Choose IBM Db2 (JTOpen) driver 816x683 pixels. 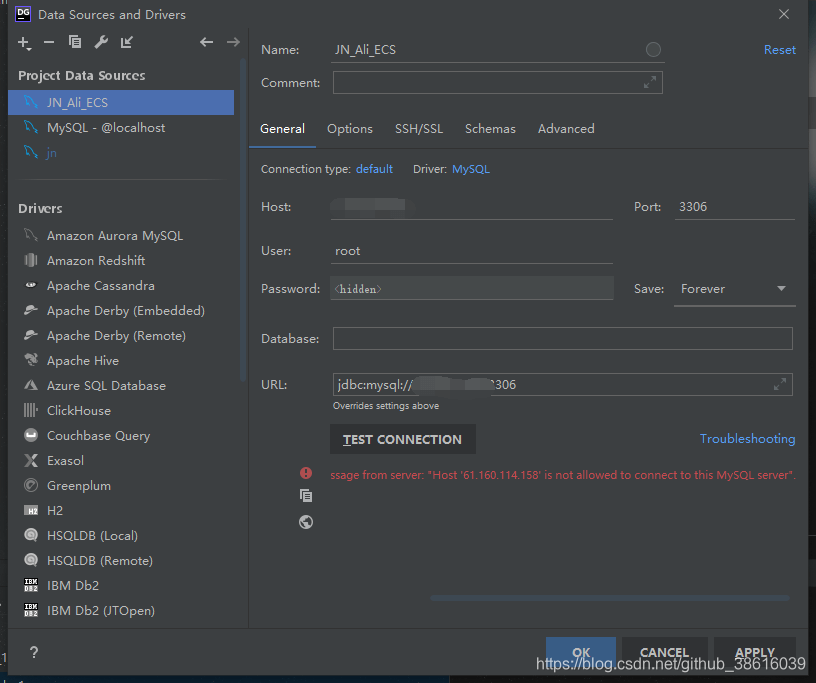(121, 611)
